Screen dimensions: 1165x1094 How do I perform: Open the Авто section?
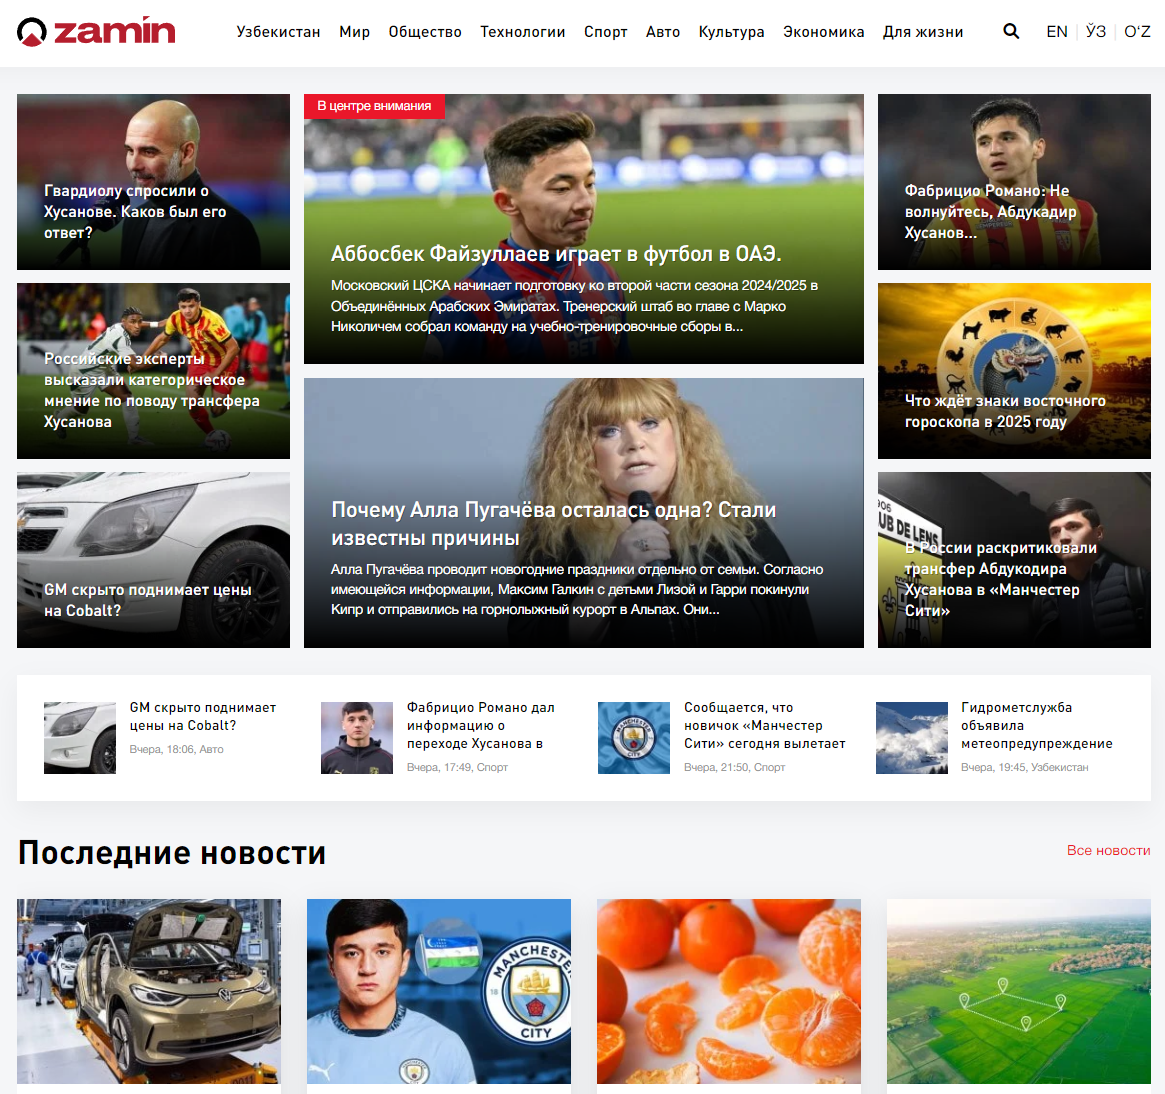pos(663,32)
